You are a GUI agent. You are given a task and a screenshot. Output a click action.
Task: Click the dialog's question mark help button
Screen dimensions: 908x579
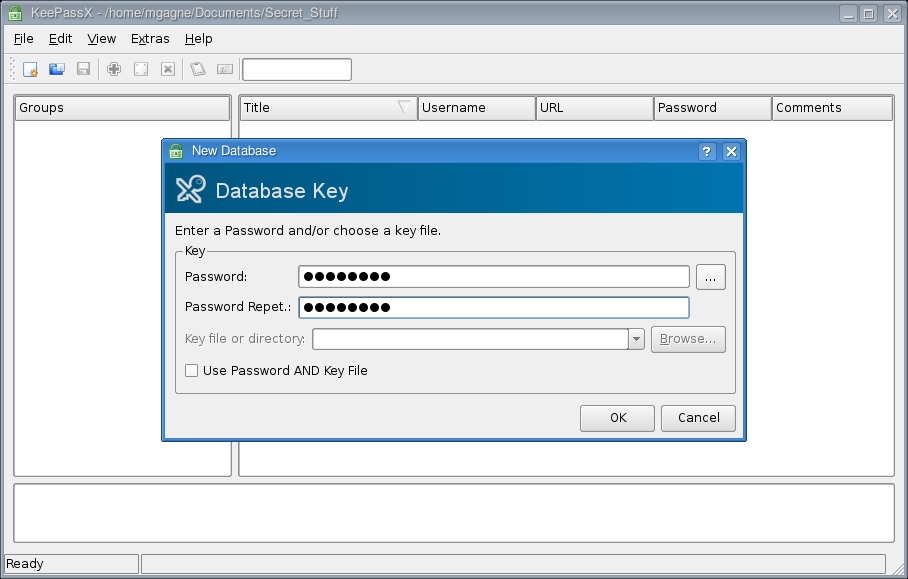pos(707,152)
